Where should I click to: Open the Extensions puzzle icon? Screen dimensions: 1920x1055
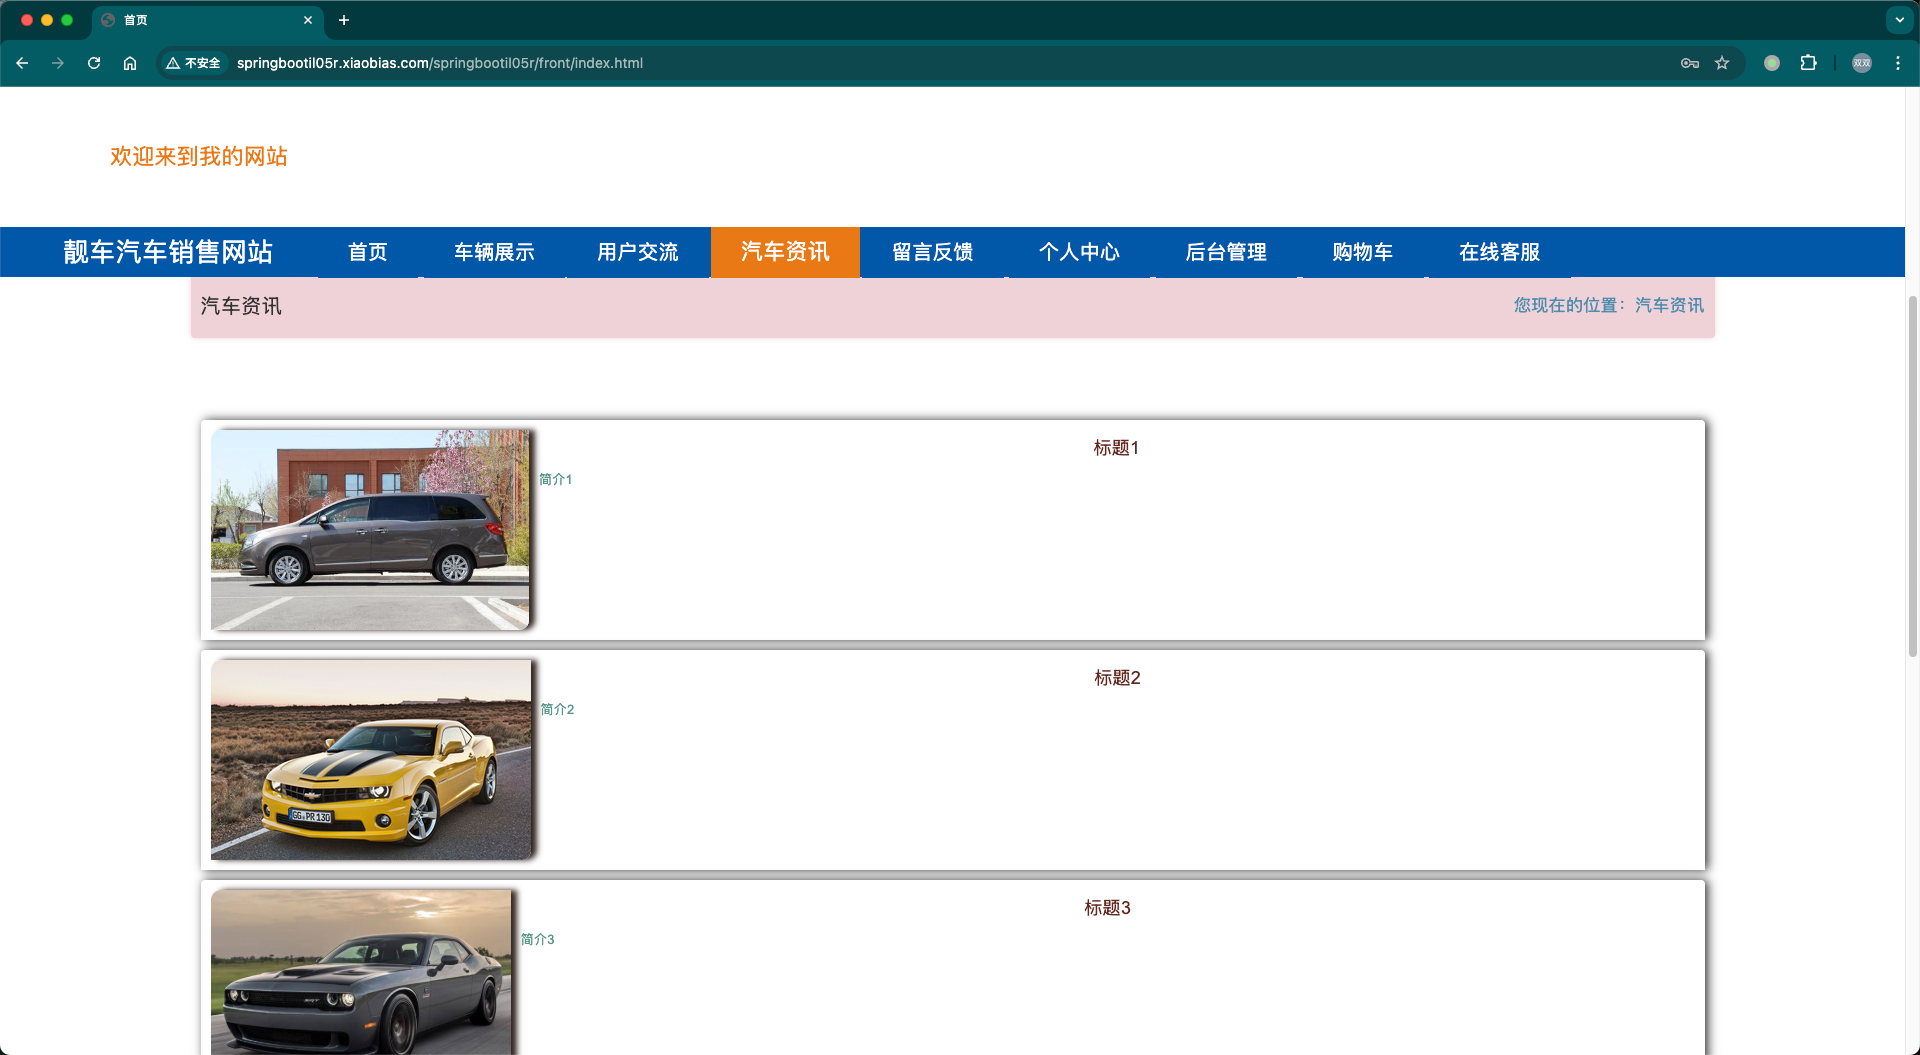(1808, 63)
